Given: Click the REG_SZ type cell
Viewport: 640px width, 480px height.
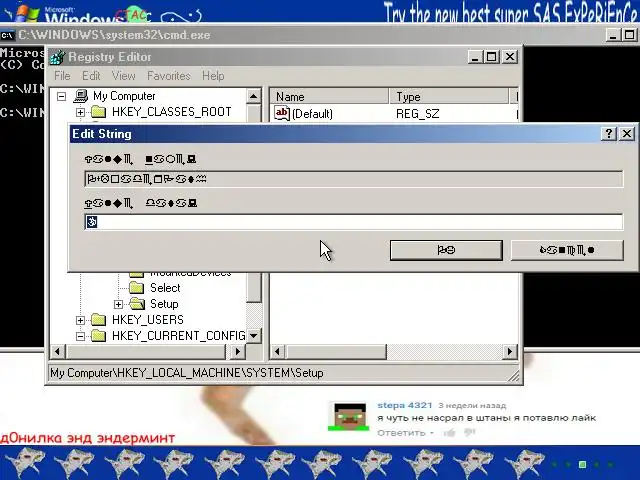Looking at the screenshot, I should (x=418, y=113).
